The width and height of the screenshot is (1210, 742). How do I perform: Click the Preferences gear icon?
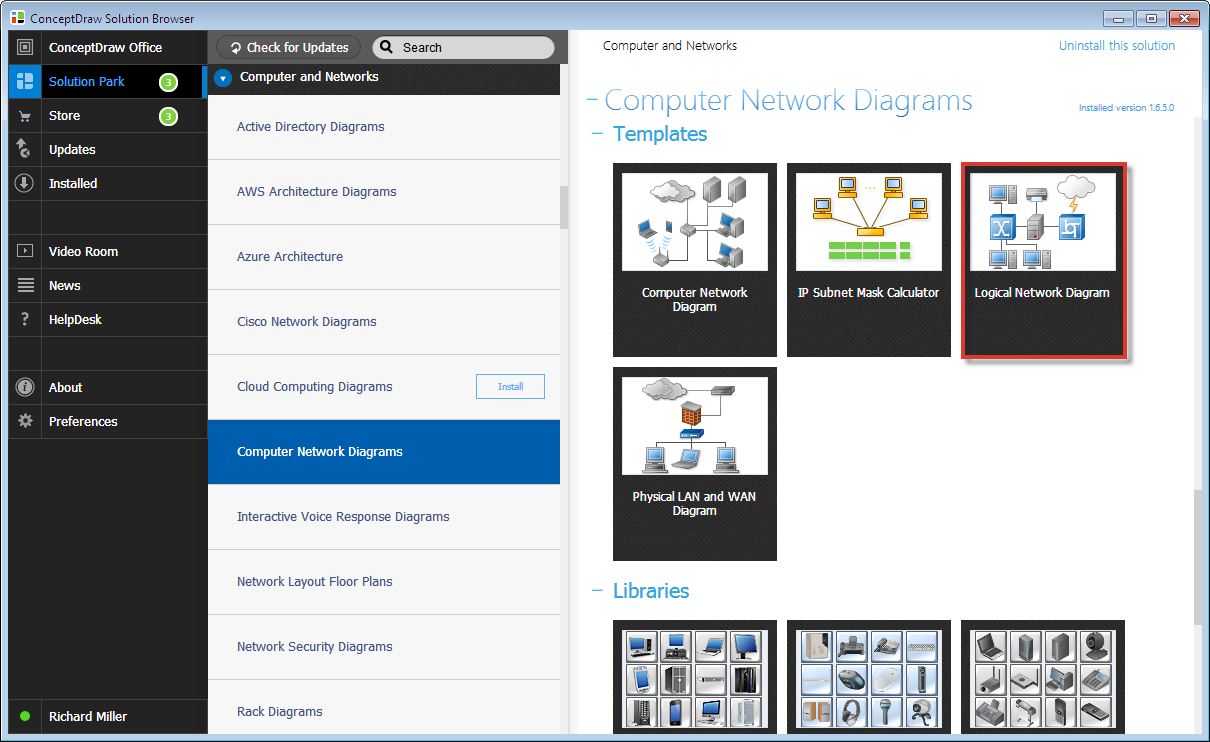(25, 421)
